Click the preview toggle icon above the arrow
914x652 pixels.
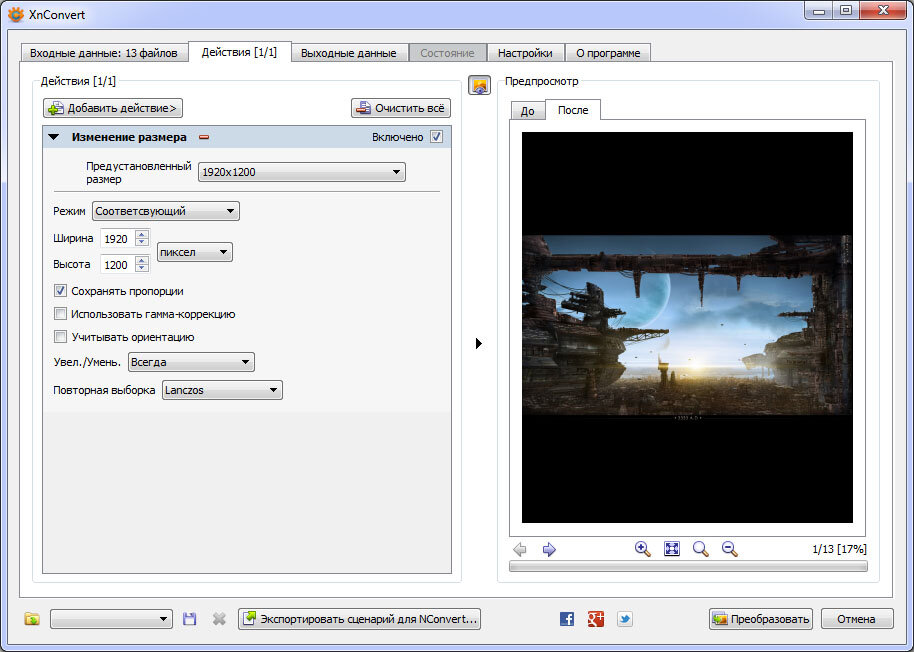(x=479, y=86)
